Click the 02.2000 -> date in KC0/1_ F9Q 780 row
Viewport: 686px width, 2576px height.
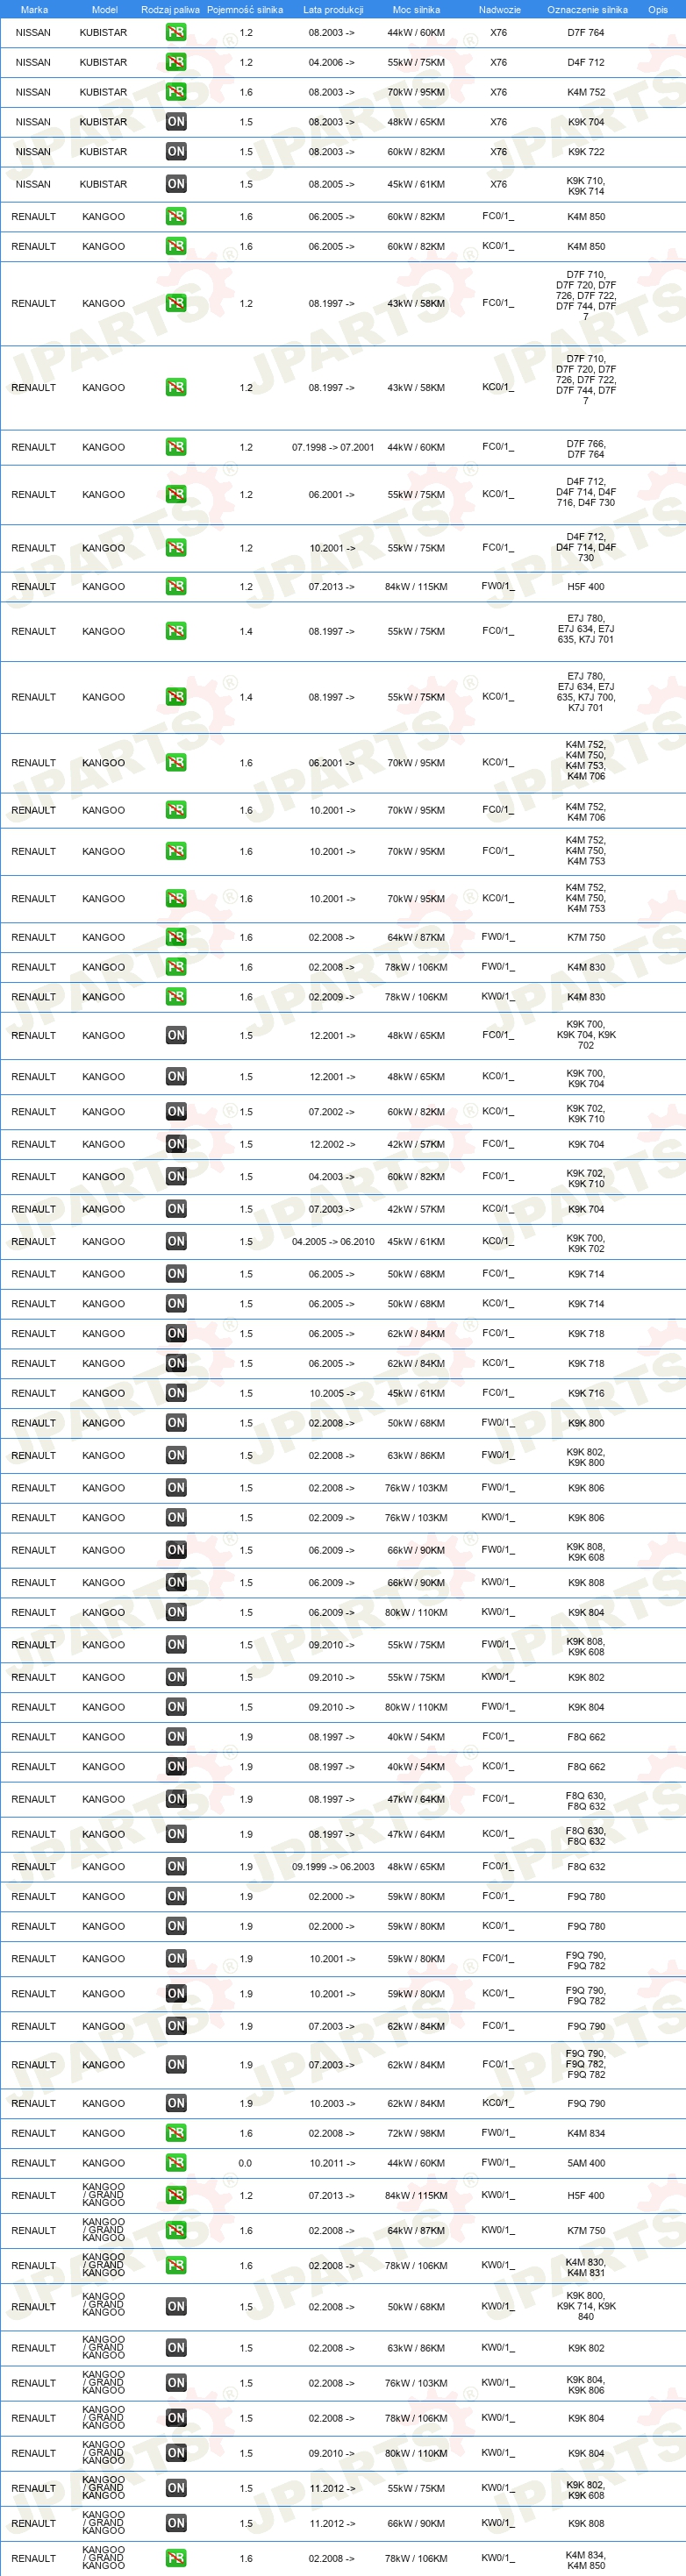[x=331, y=1926]
